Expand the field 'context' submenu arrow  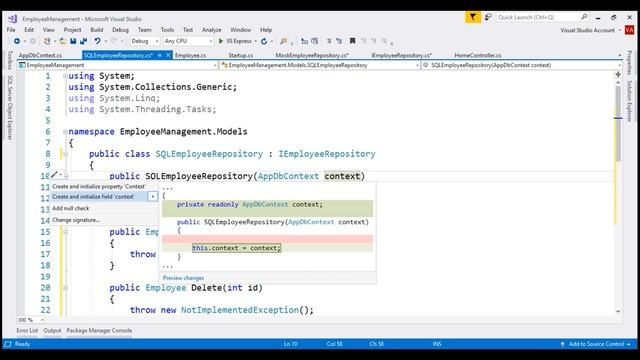[153, 197]
